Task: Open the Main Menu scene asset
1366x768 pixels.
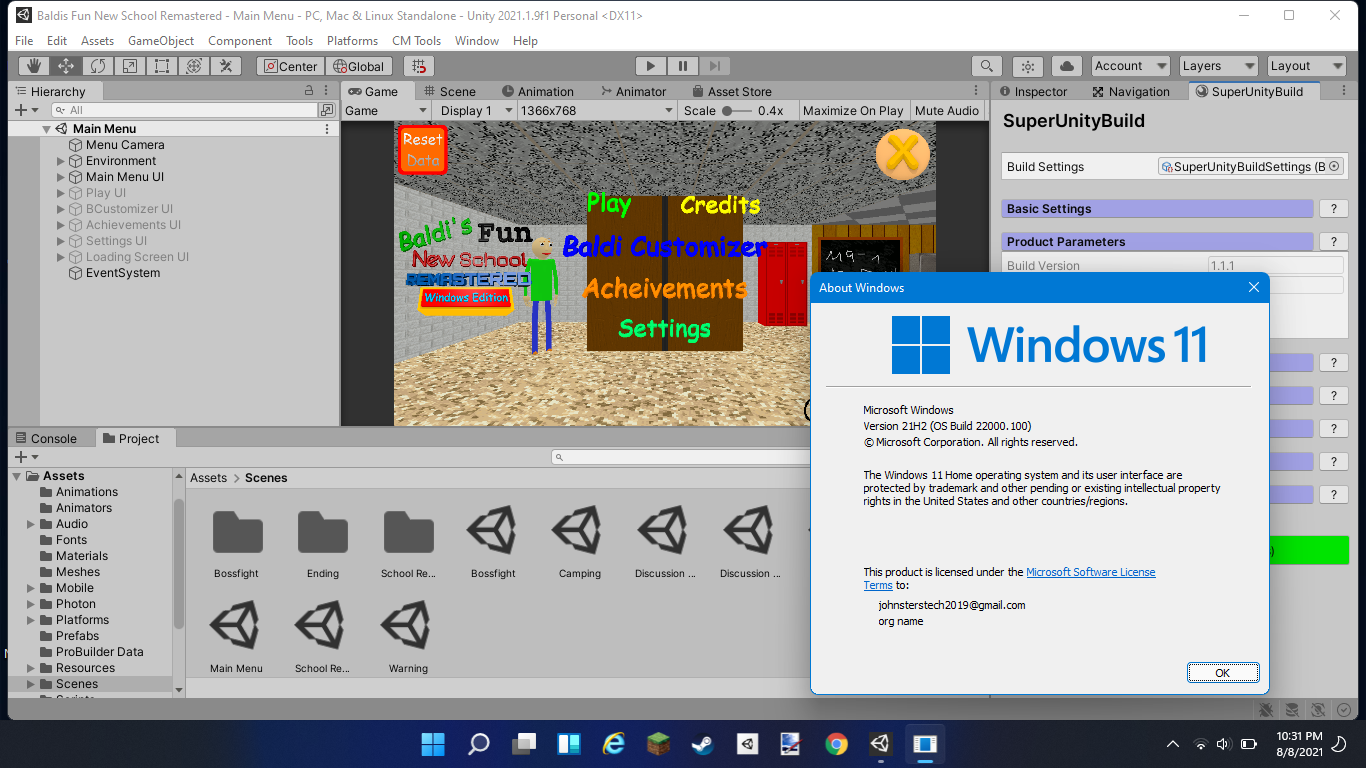Action: point(237,636)
